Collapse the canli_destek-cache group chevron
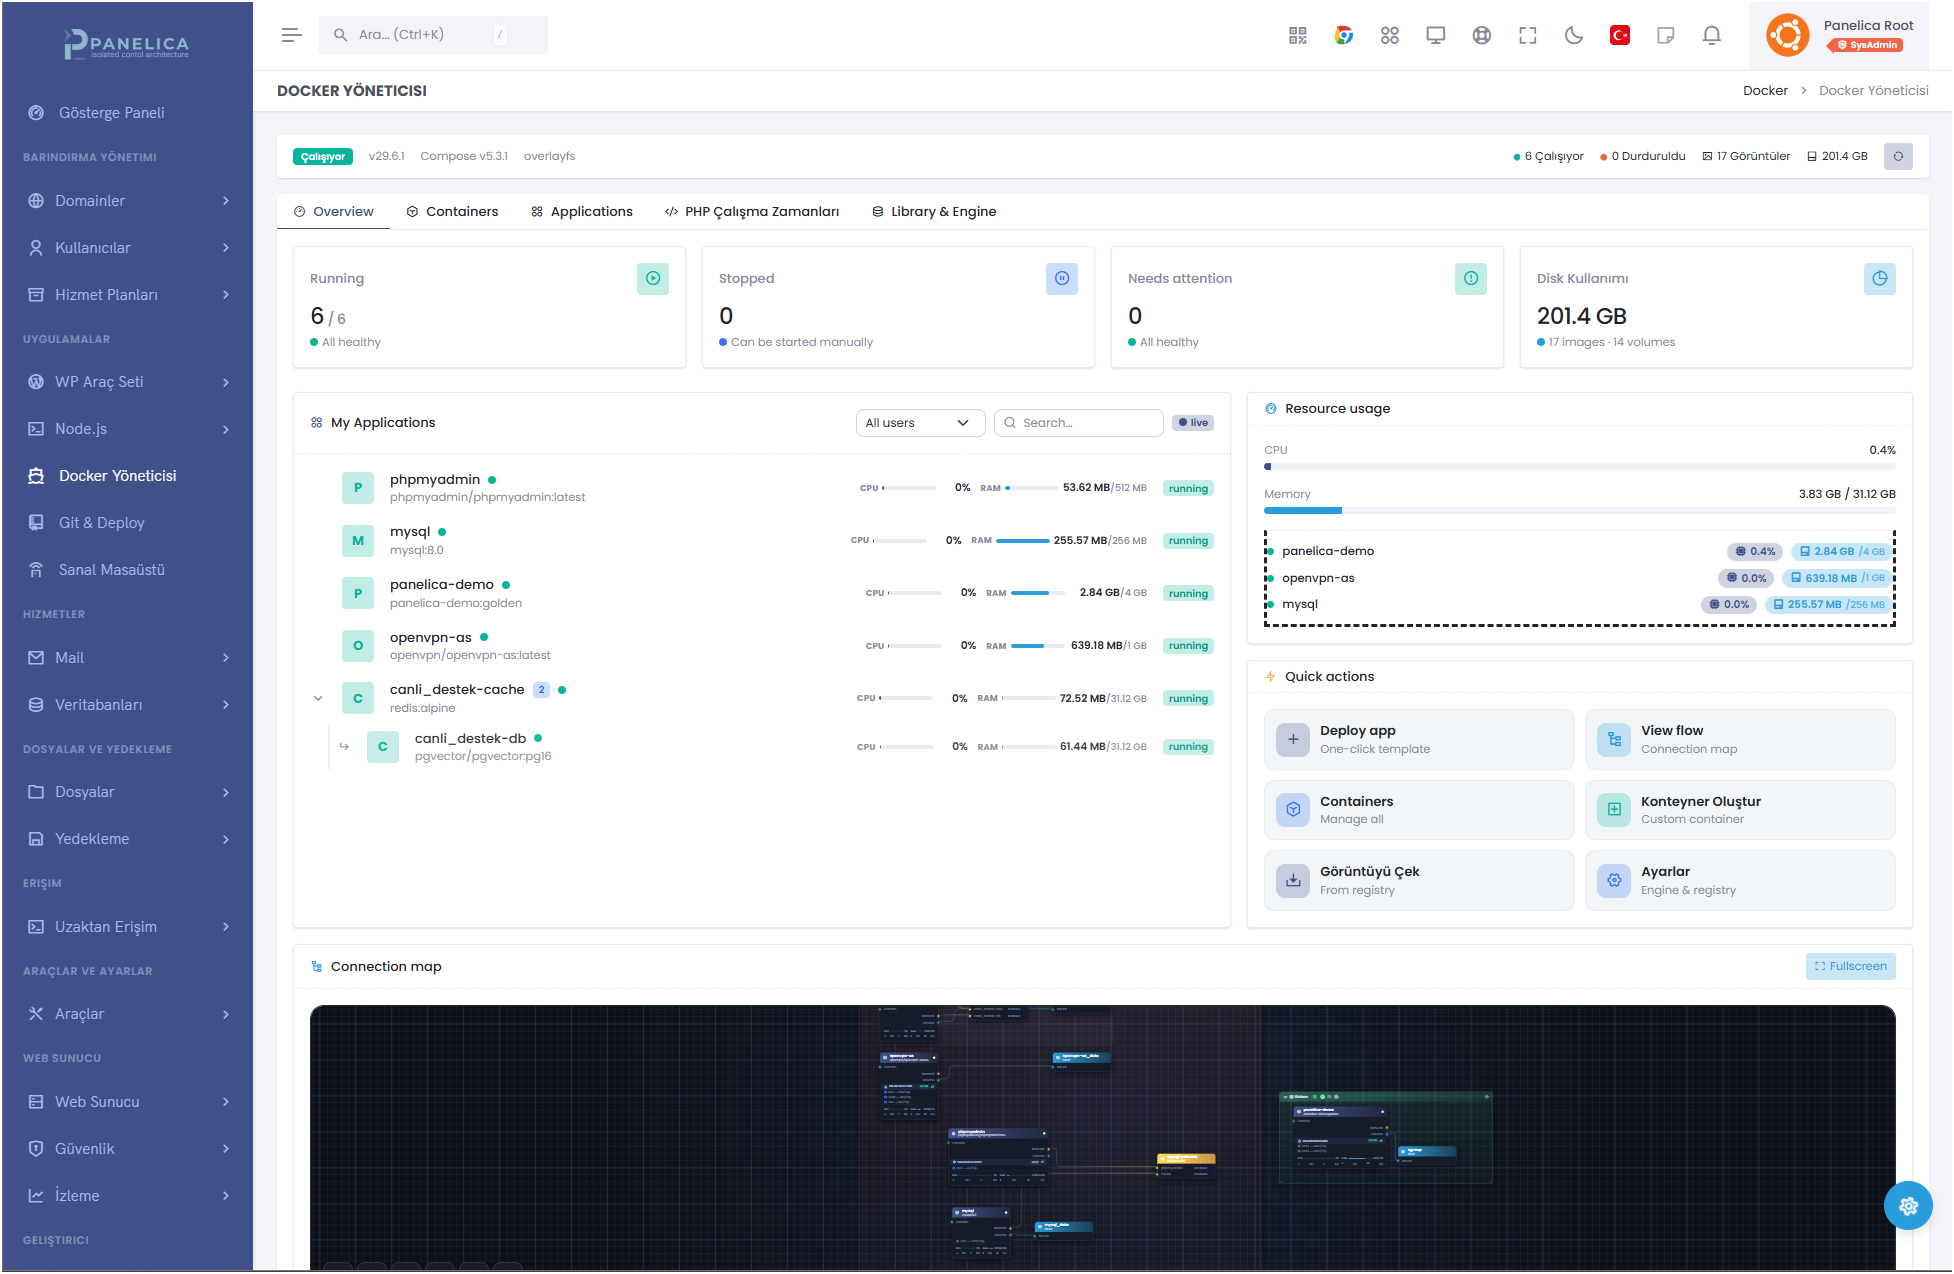This screenshot has width=1954, height=1274. [x=318, y=698]
